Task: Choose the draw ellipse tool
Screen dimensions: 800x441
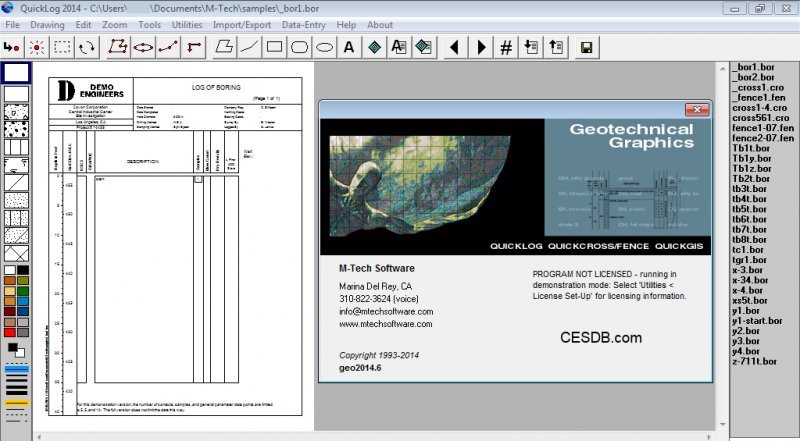Action: [324, 47]
